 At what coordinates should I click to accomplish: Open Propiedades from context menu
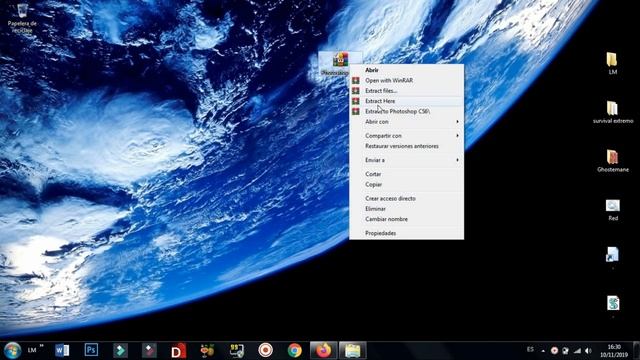tap(407, 233)
